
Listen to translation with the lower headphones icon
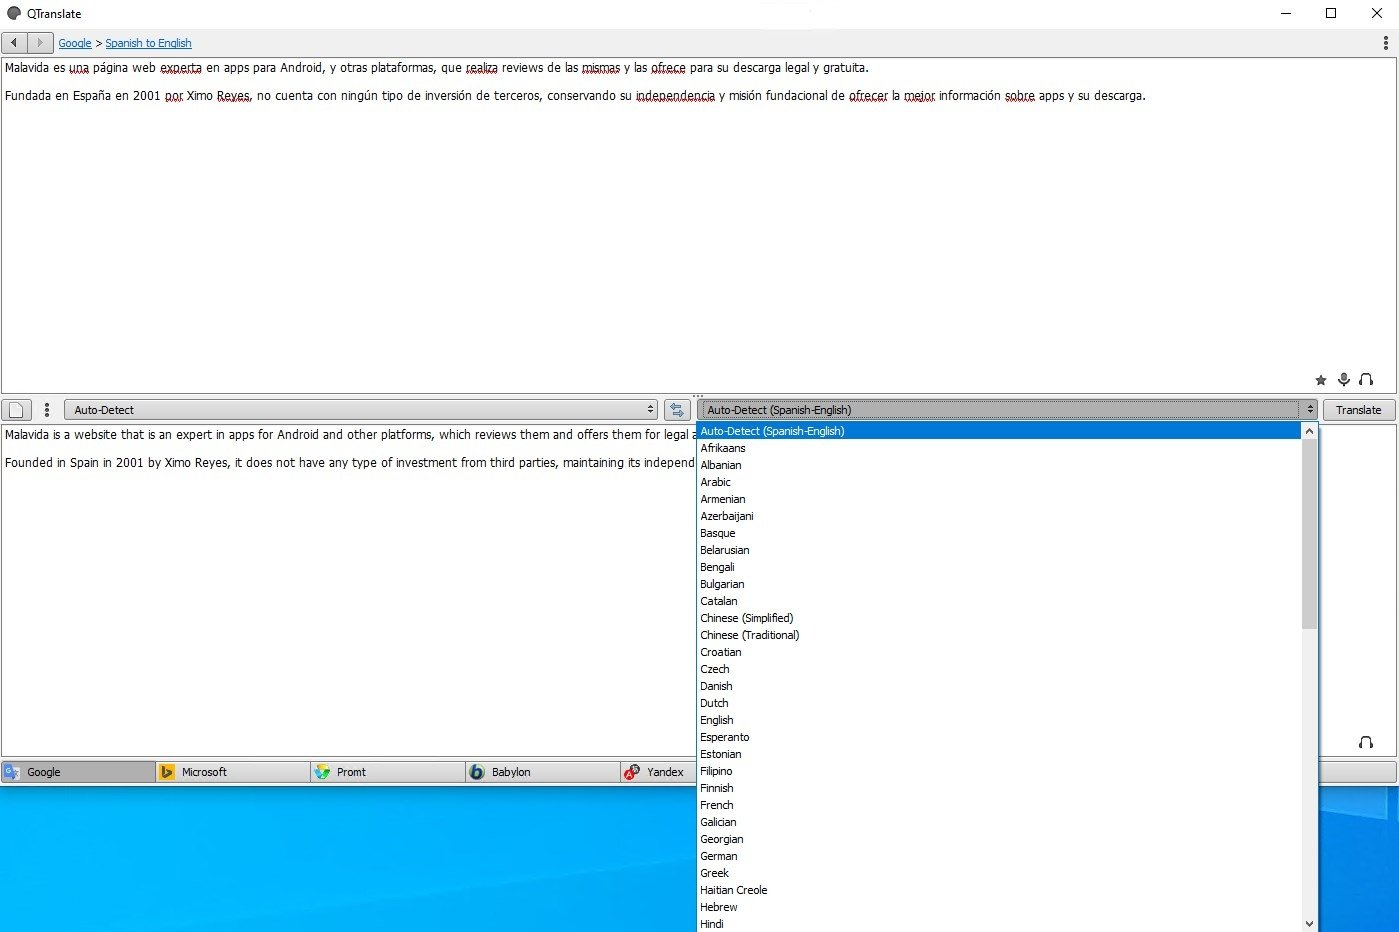coord(1366,742)
